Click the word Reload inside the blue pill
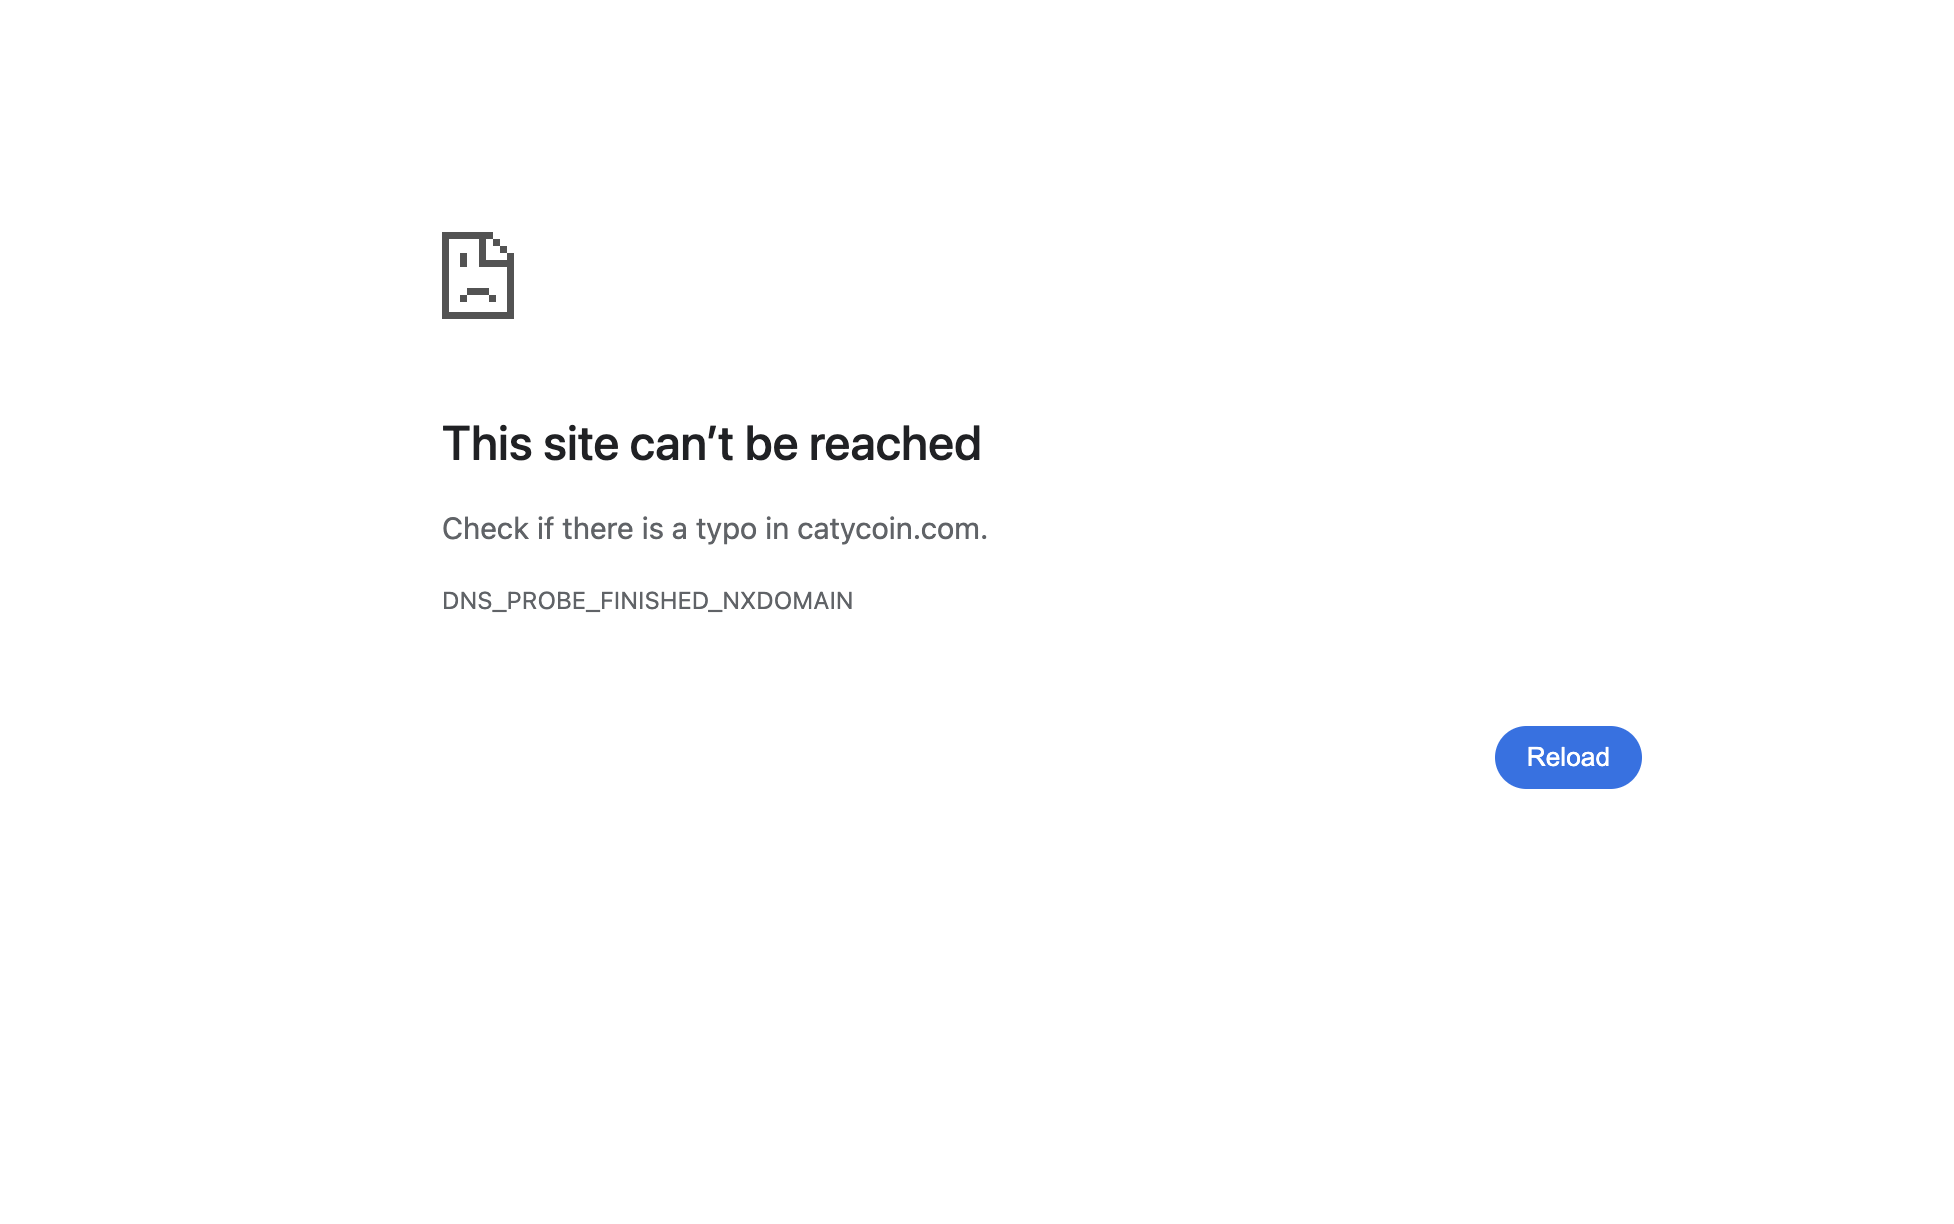Viewport: 1954px width, 1224px height. (1568, 757)
